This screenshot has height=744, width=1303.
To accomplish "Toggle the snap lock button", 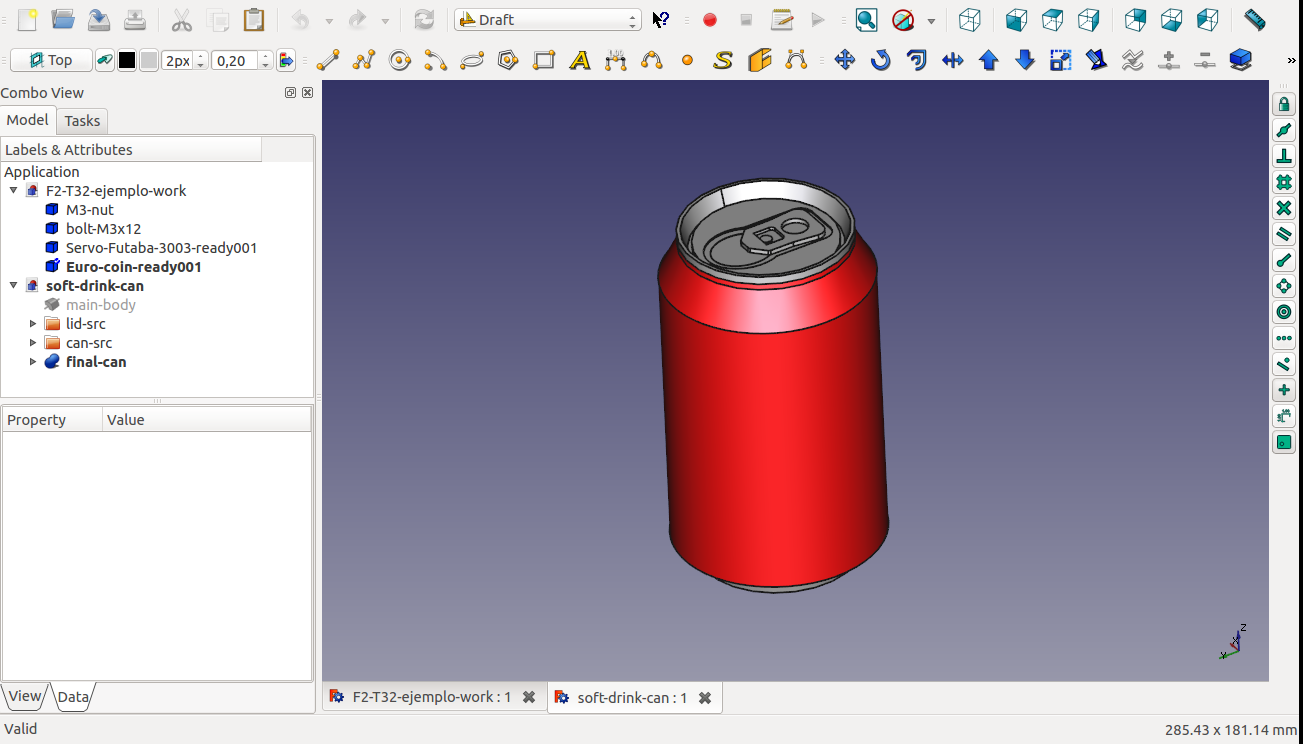I will point(1284,105).
